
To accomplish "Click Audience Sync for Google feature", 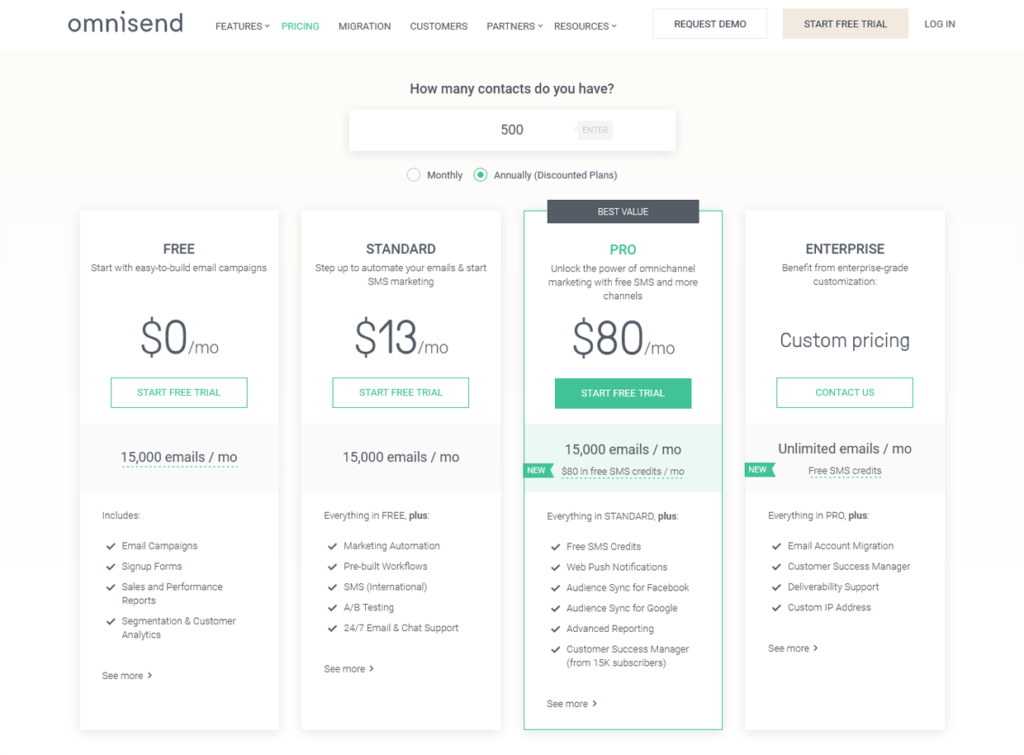I will (x=622, y=608).
